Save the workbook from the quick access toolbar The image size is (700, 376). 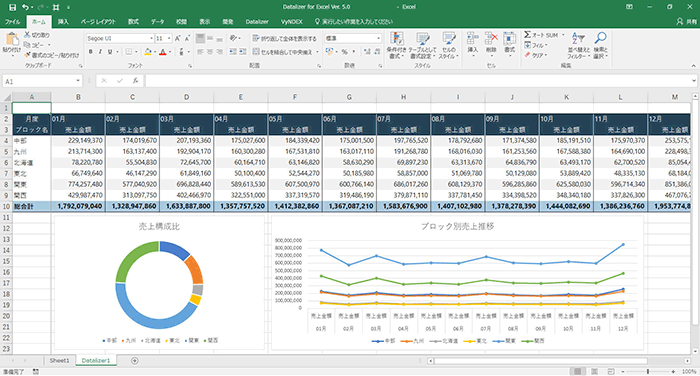[12, 7]
